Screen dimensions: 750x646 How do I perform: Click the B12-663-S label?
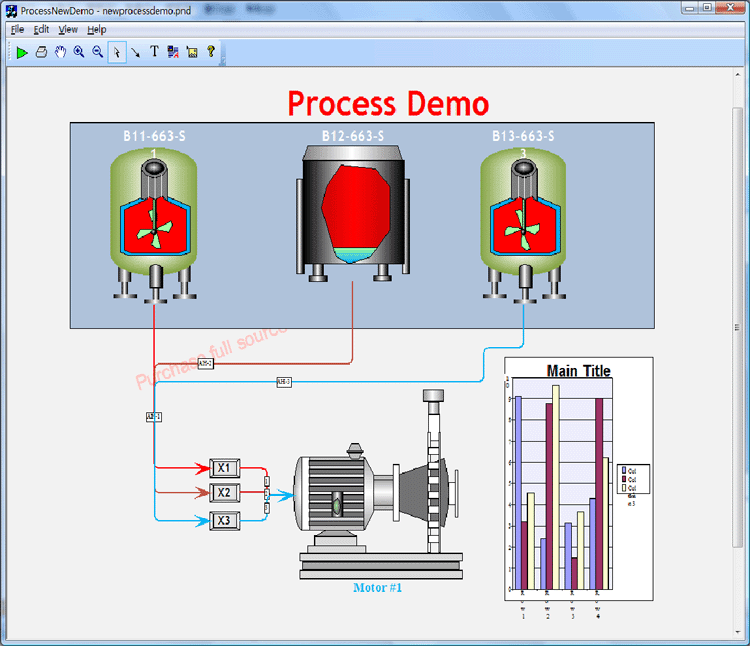[353, 136]
